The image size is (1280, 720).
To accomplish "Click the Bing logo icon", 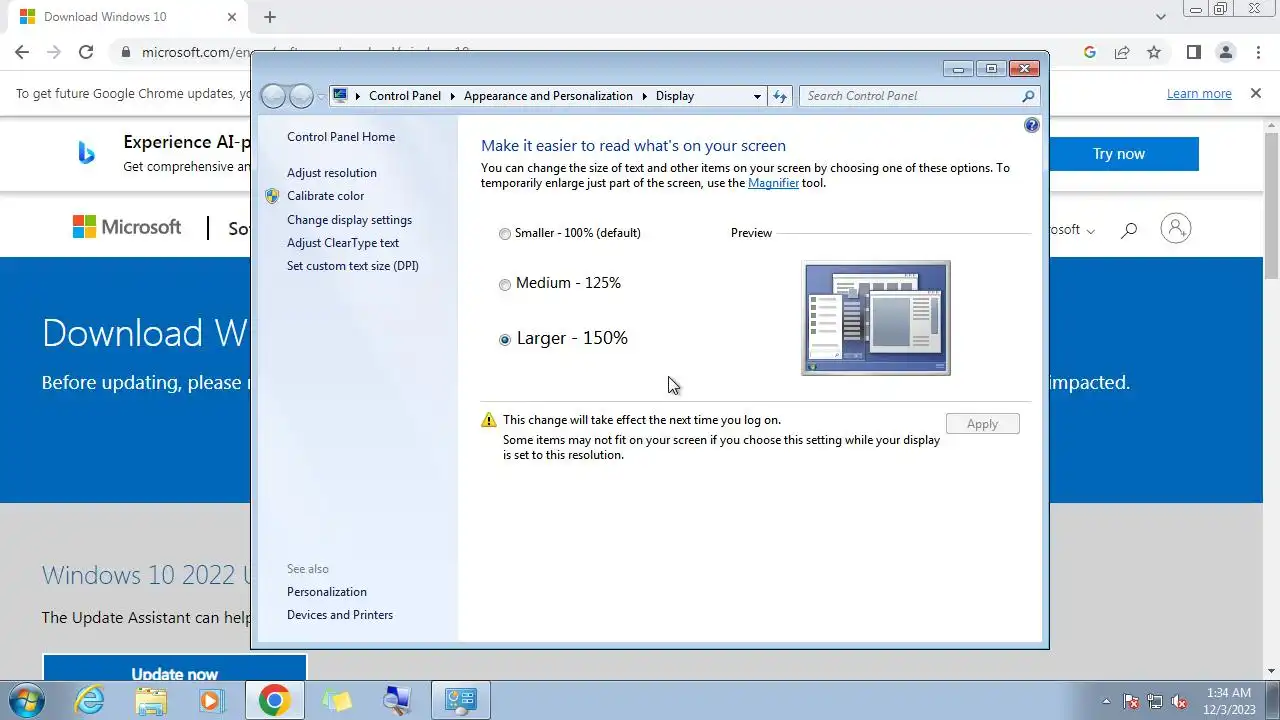I will point(87,152).
